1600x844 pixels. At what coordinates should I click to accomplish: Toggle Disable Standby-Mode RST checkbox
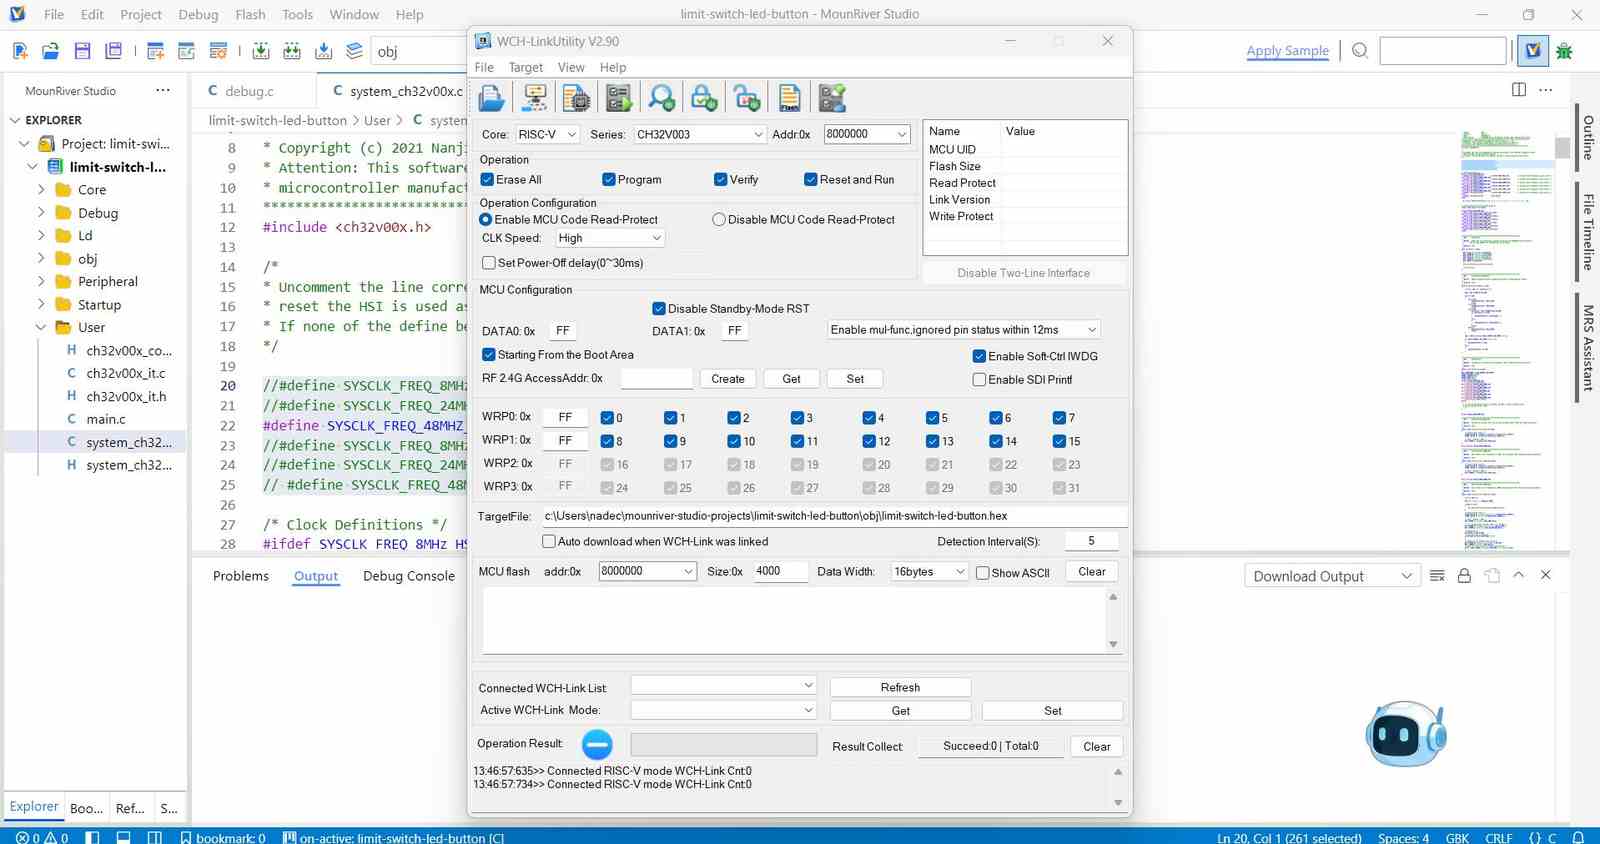click(x=659, y=308)
